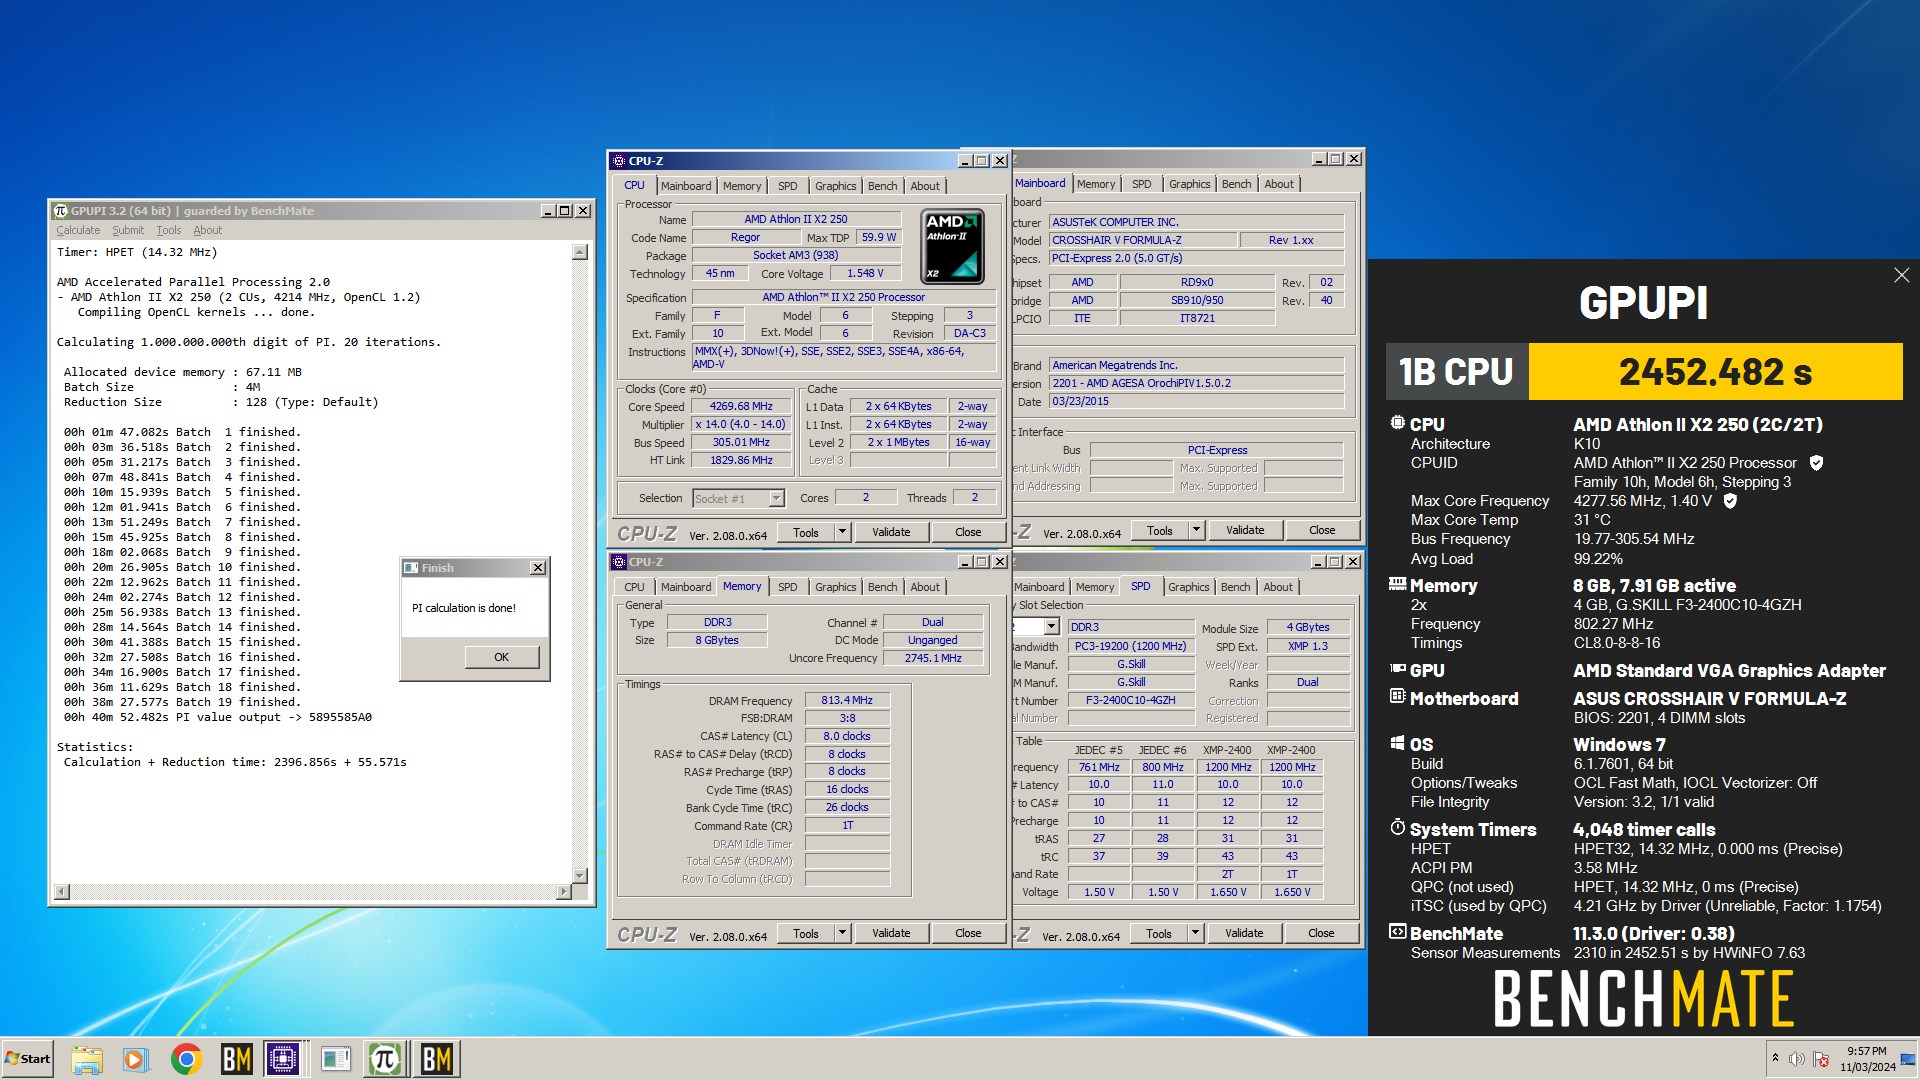Click the Core Speed value 4269.68 MHz
1920x1080 pixels.
pyautogui.click(x=741, y=406)
